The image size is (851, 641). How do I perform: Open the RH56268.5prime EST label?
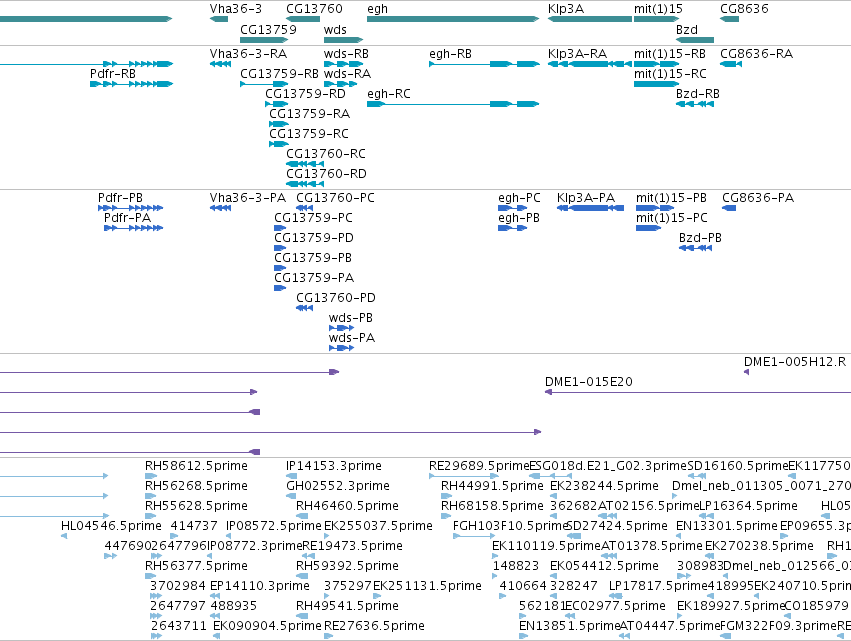tap(196, 486)
